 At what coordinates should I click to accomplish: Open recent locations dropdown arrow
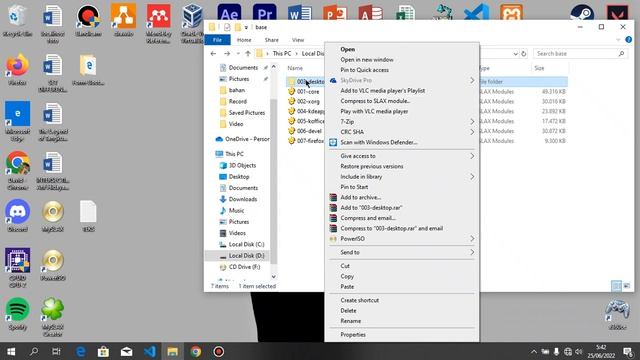(x=238, y=53)
